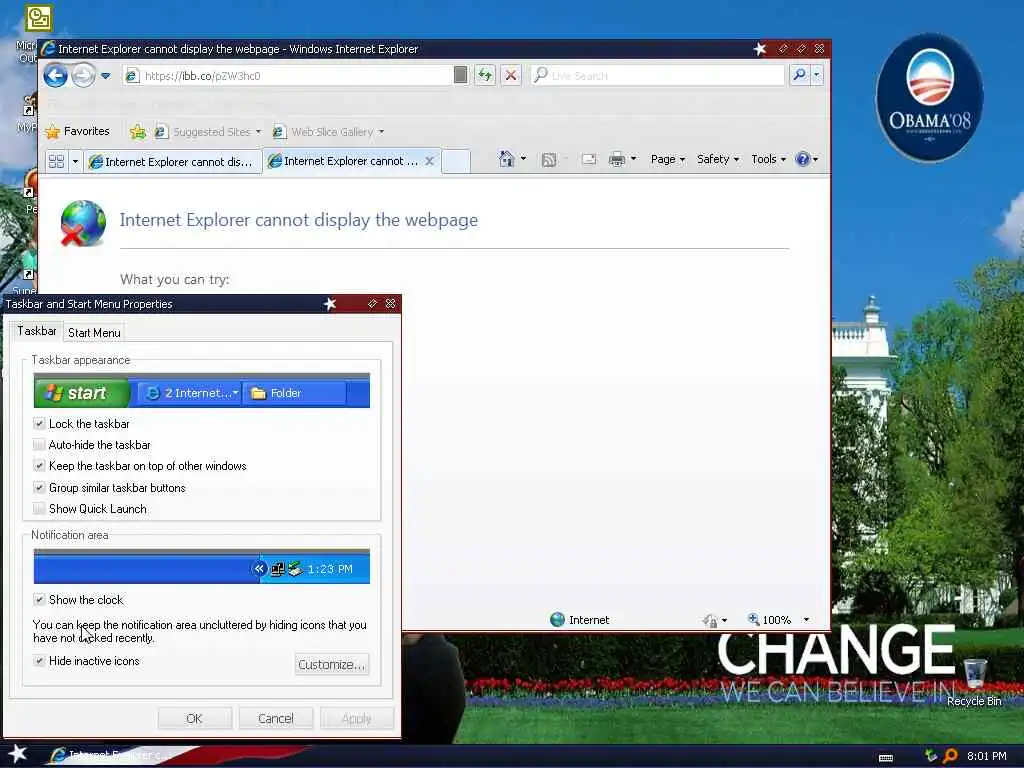
Task: Click the IE Forward navigation button
Action: [x=84, y=76]
